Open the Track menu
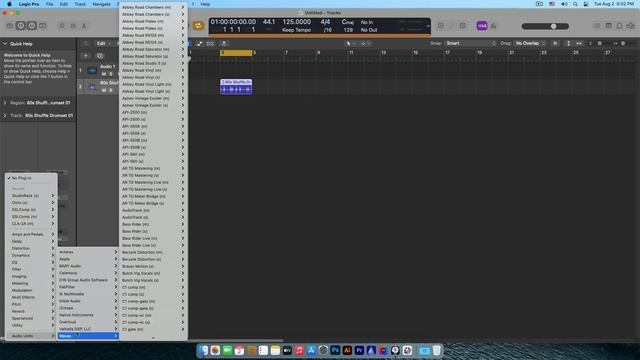The image size is (640, 360). (80, 4)
